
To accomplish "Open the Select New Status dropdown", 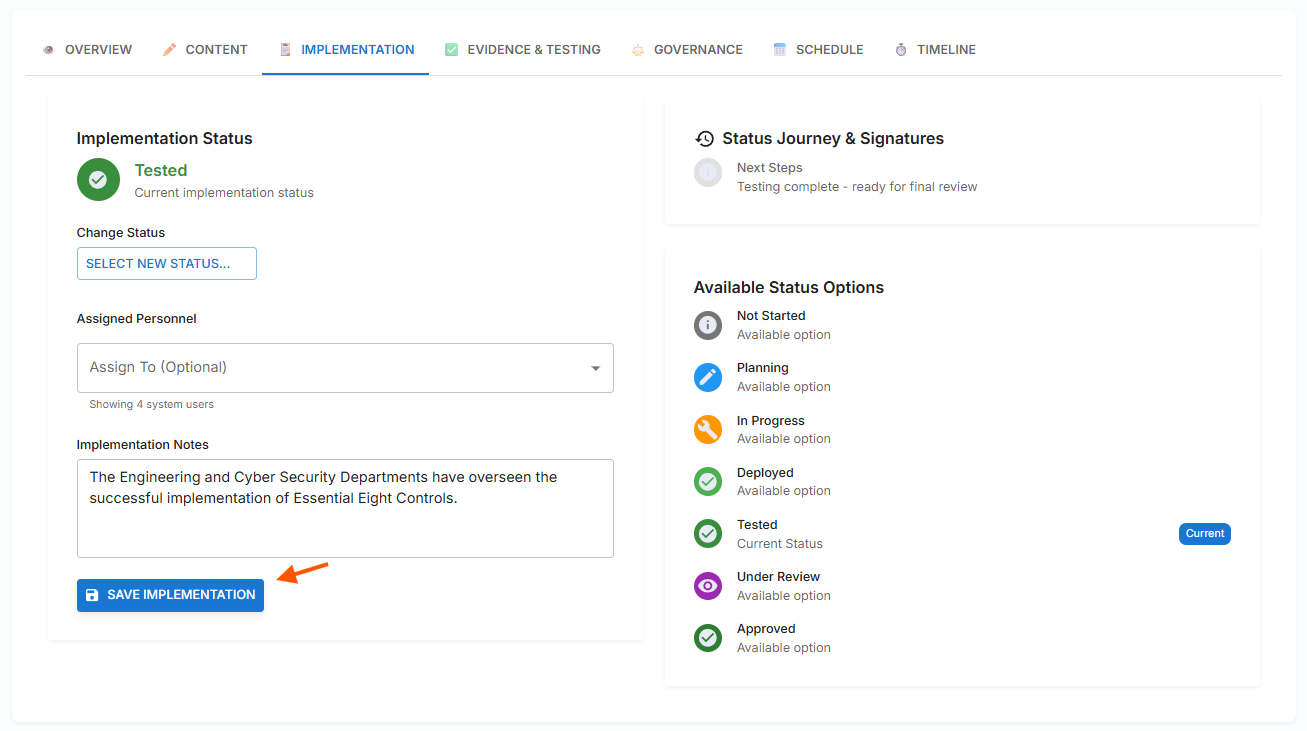I will [x=167, y=264].
